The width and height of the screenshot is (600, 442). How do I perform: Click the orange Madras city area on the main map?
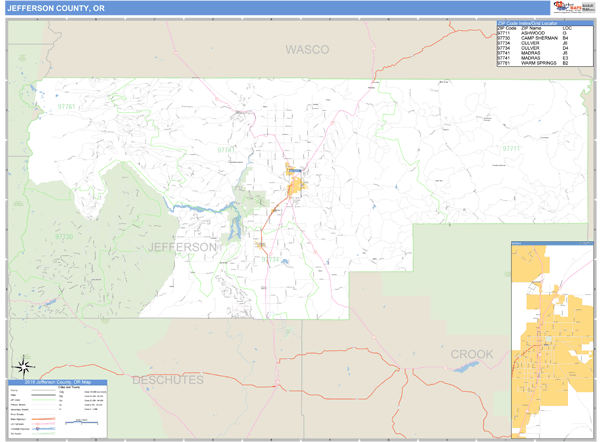point(295,187)
